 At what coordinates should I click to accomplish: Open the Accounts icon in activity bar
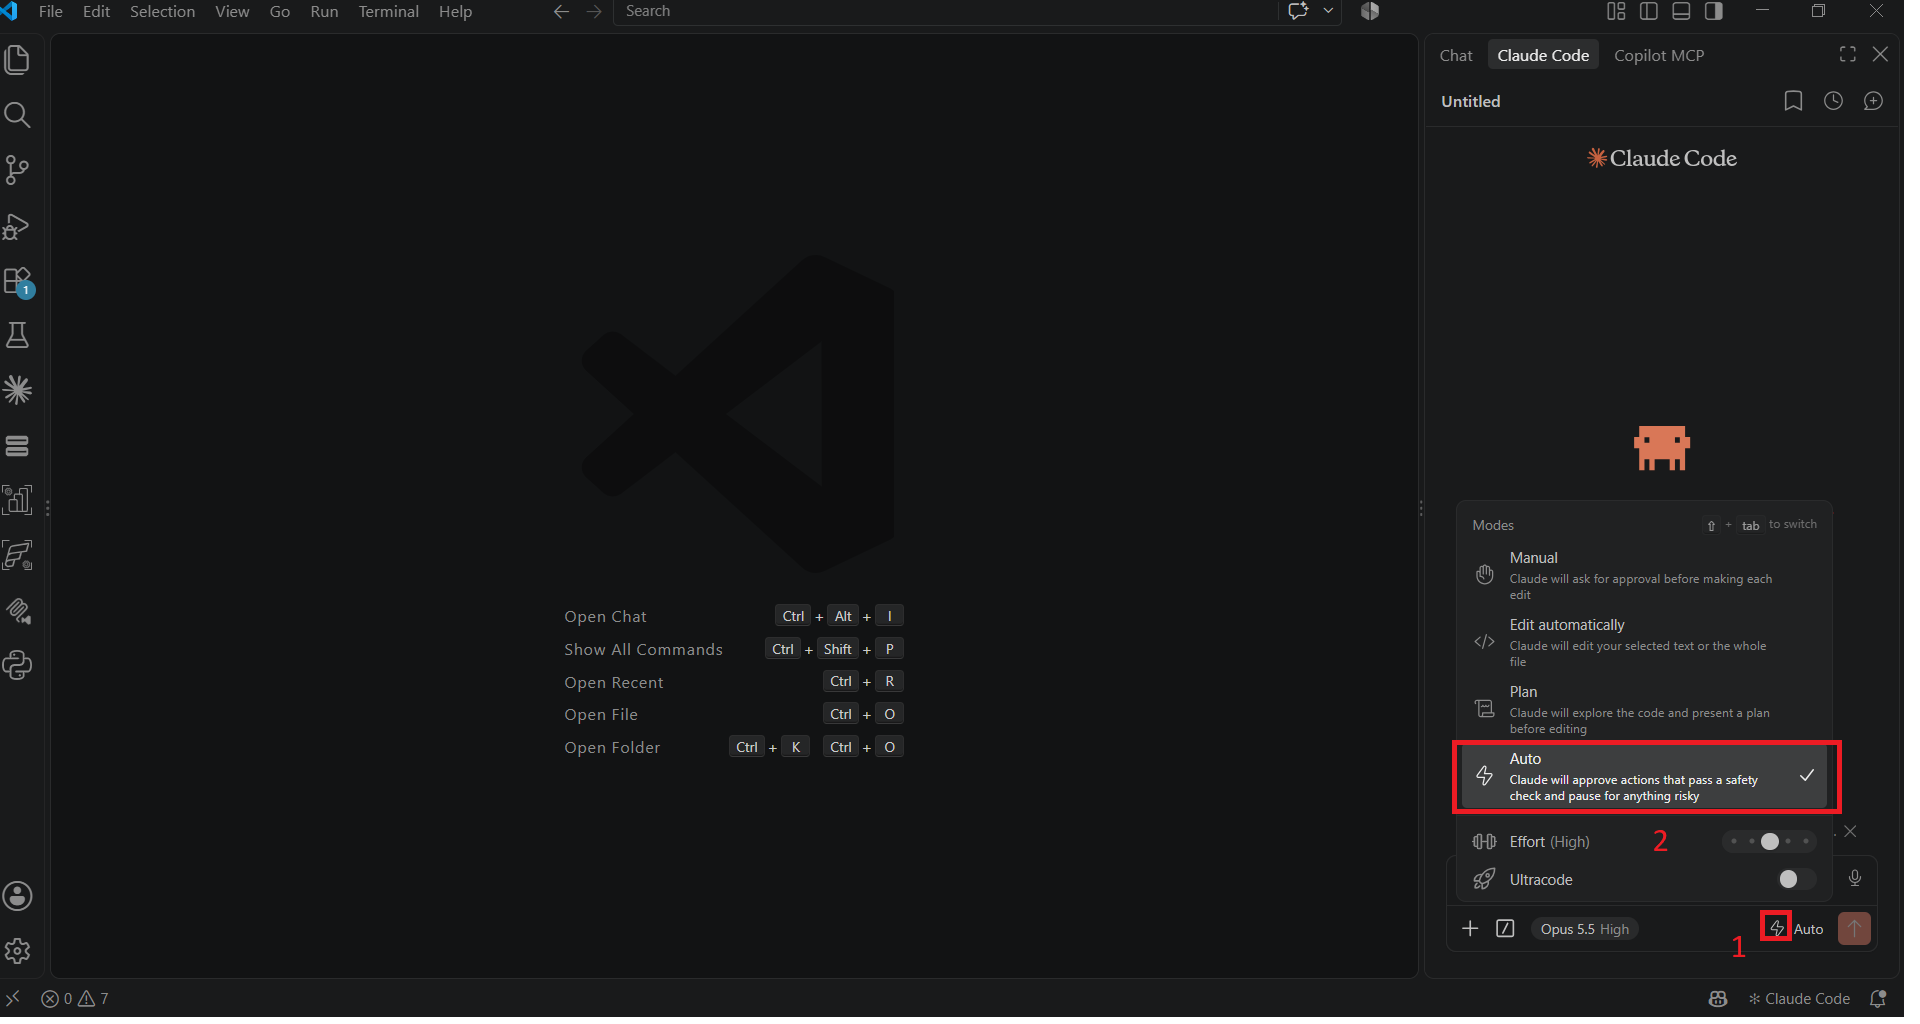[17, 896]
